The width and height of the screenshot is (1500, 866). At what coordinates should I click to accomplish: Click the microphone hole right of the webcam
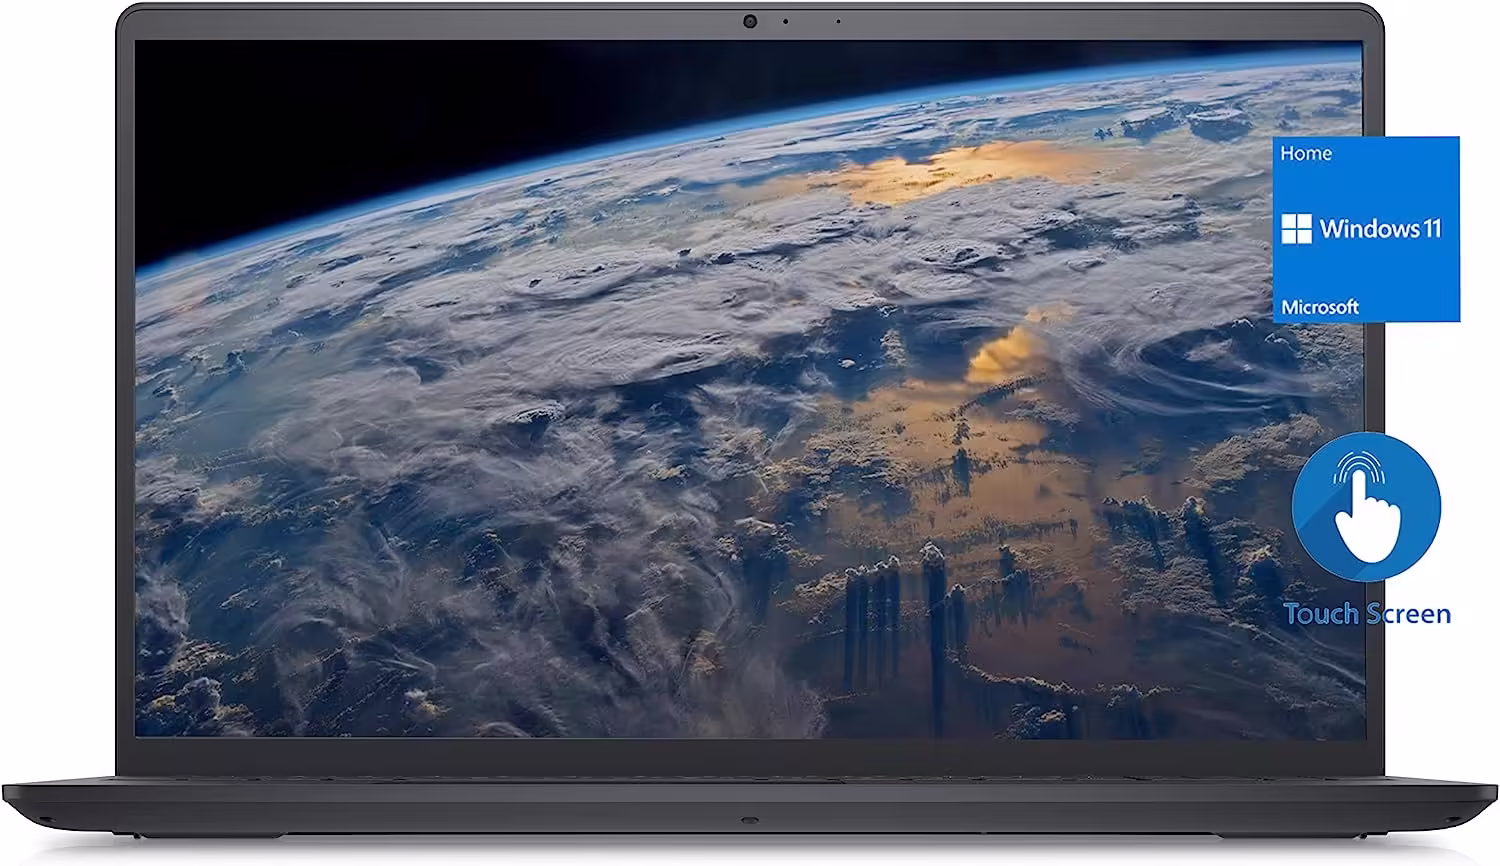point(838,21)
